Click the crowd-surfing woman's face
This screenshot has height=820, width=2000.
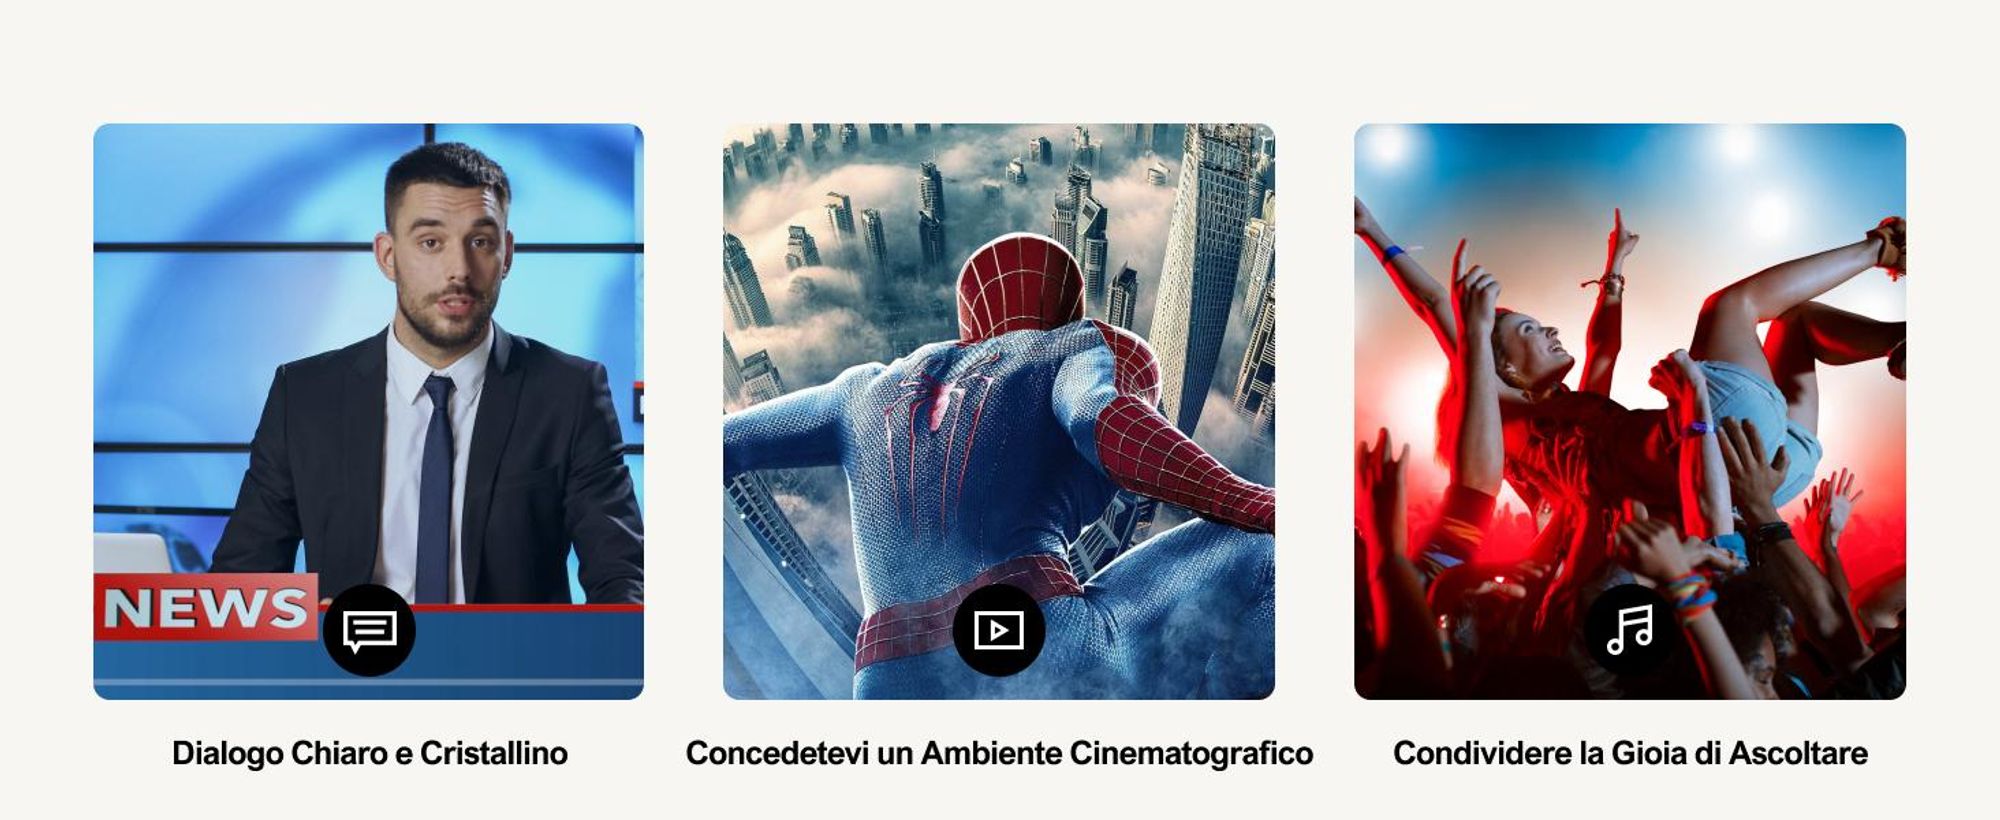click(1528, 347)
